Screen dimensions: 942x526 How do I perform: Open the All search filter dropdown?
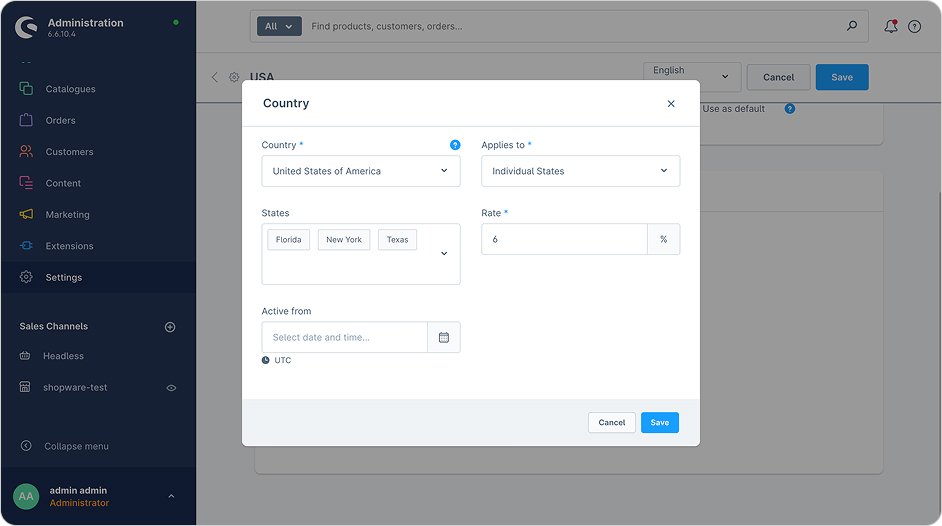(279, 26)
